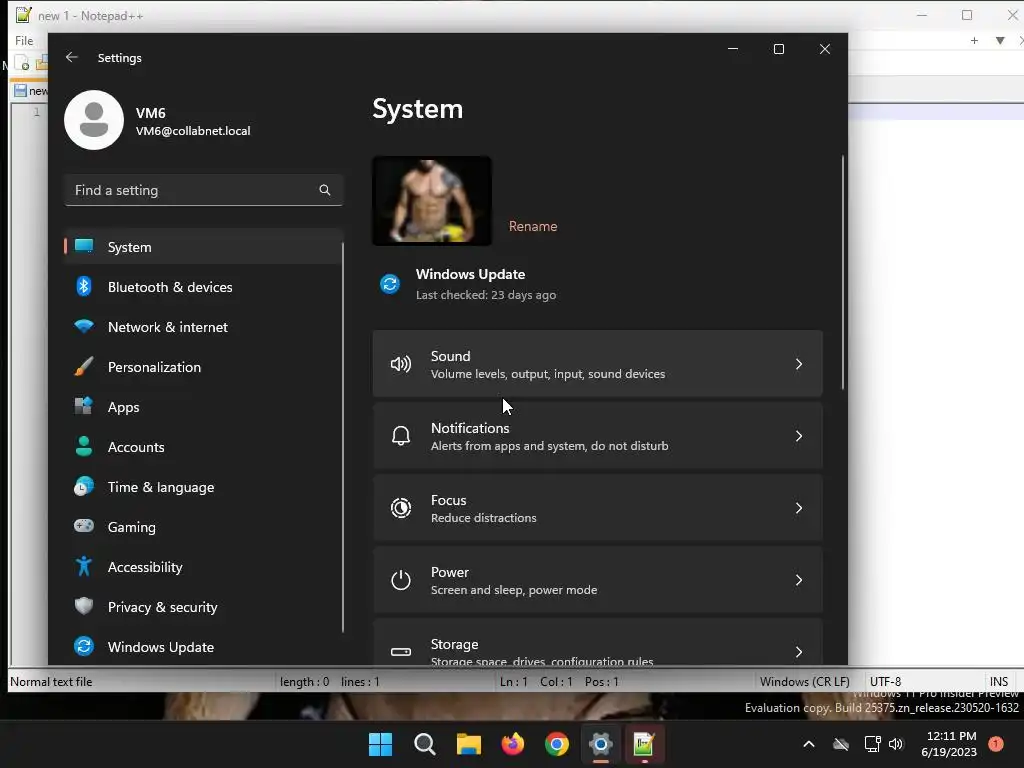Expand the Power settings row
The width and height of the screenshot is (1024, 768).
pos(598,580)
